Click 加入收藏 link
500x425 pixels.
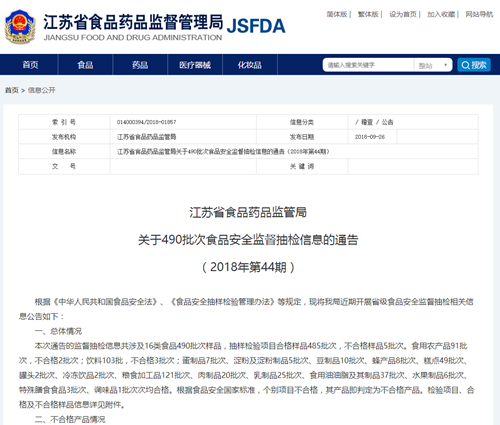(x=441, y=14)
